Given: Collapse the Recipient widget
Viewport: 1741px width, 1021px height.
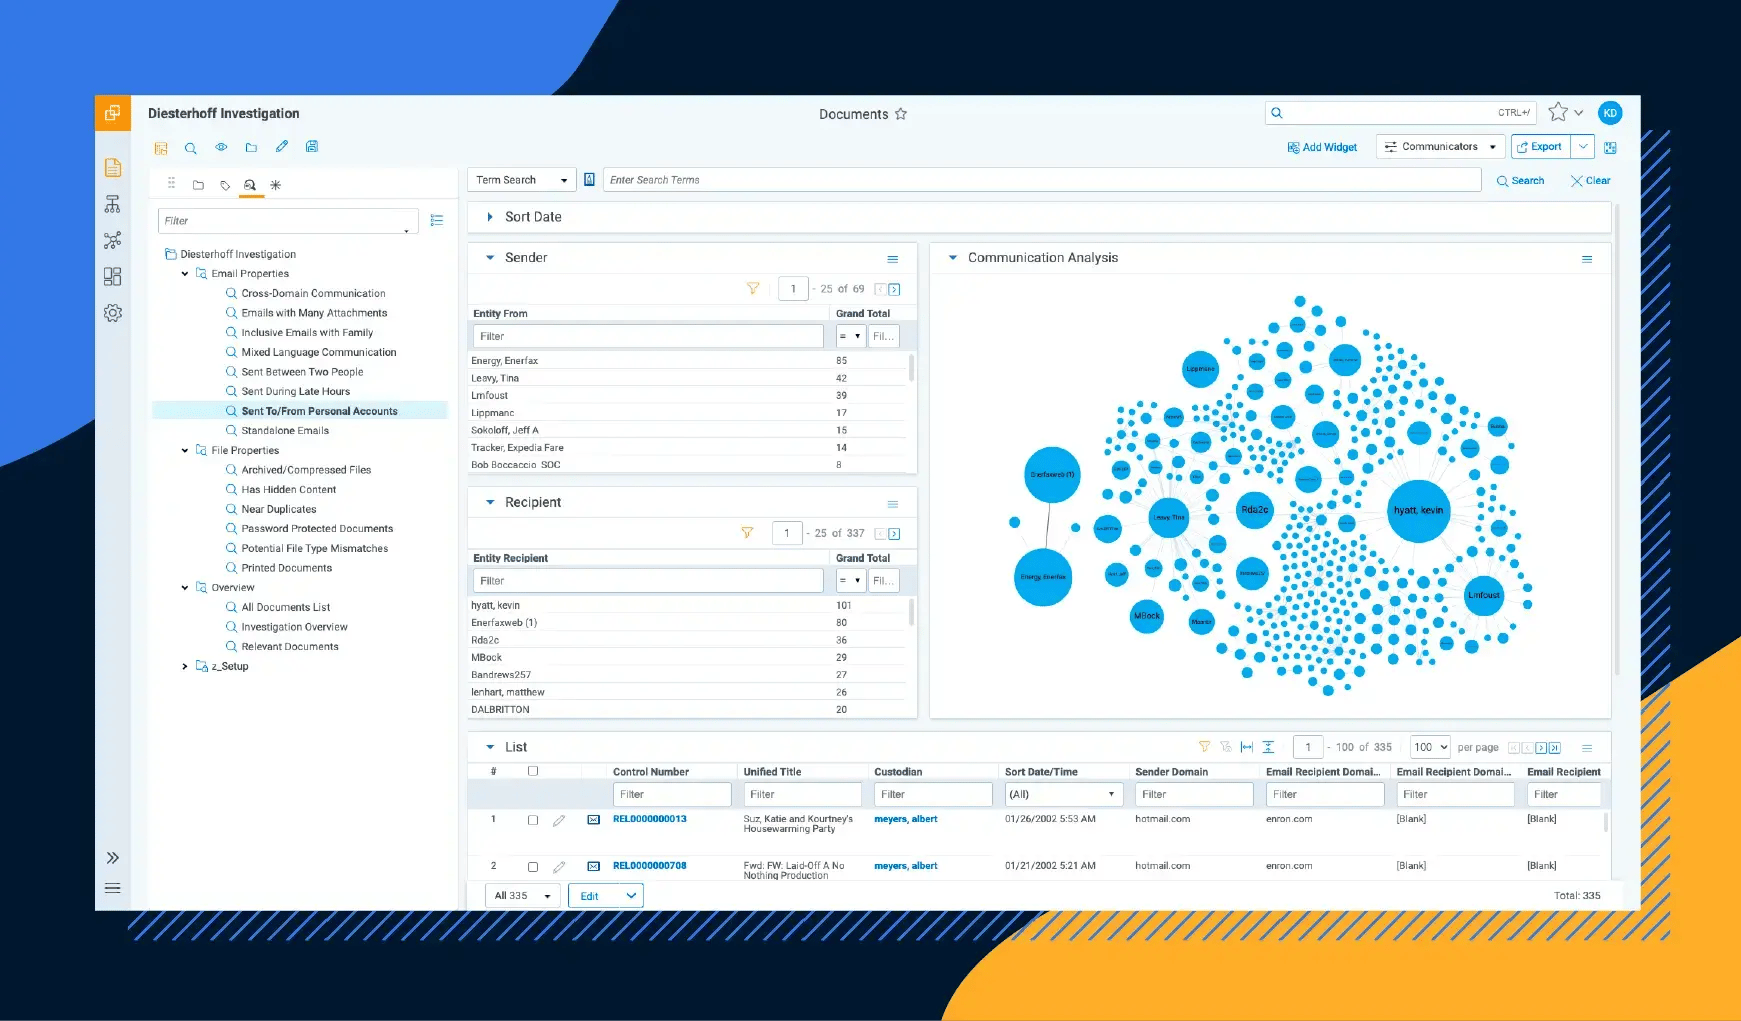Looking at the screenshot, I should coord(490,503).
